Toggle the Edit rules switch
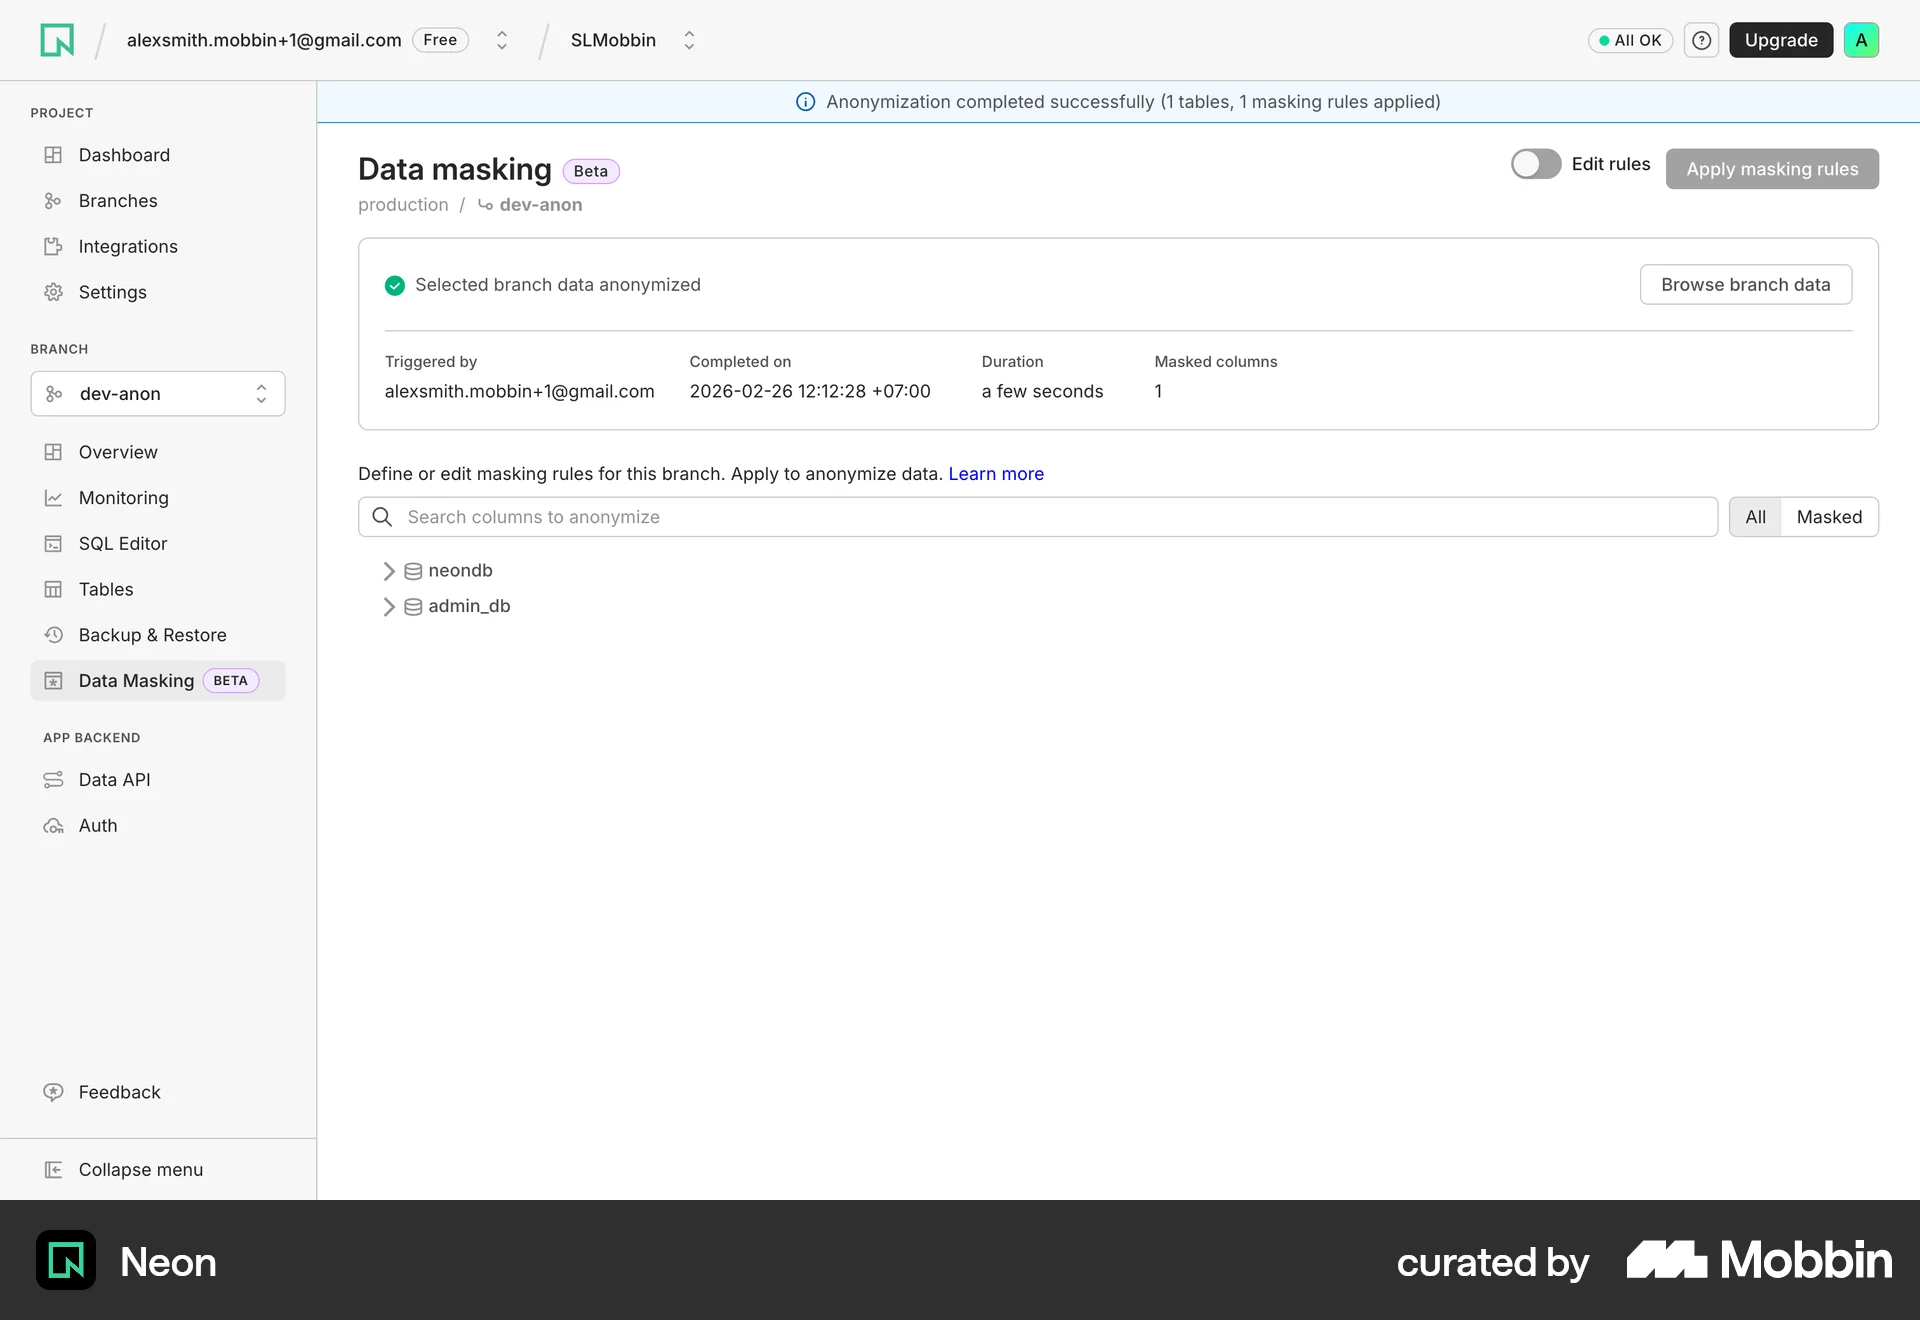The image size is (1920, 1320). point(1536,164)
